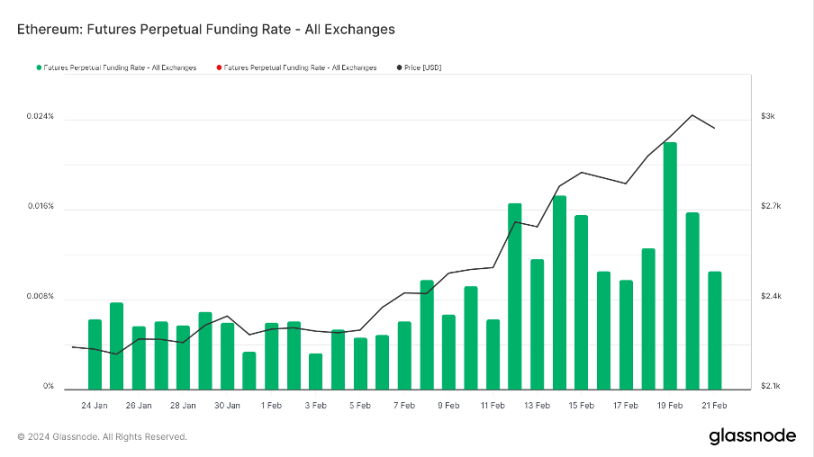Click the 13 Feb date label
The height and width of the screenshot is (457, 814).
537,406
